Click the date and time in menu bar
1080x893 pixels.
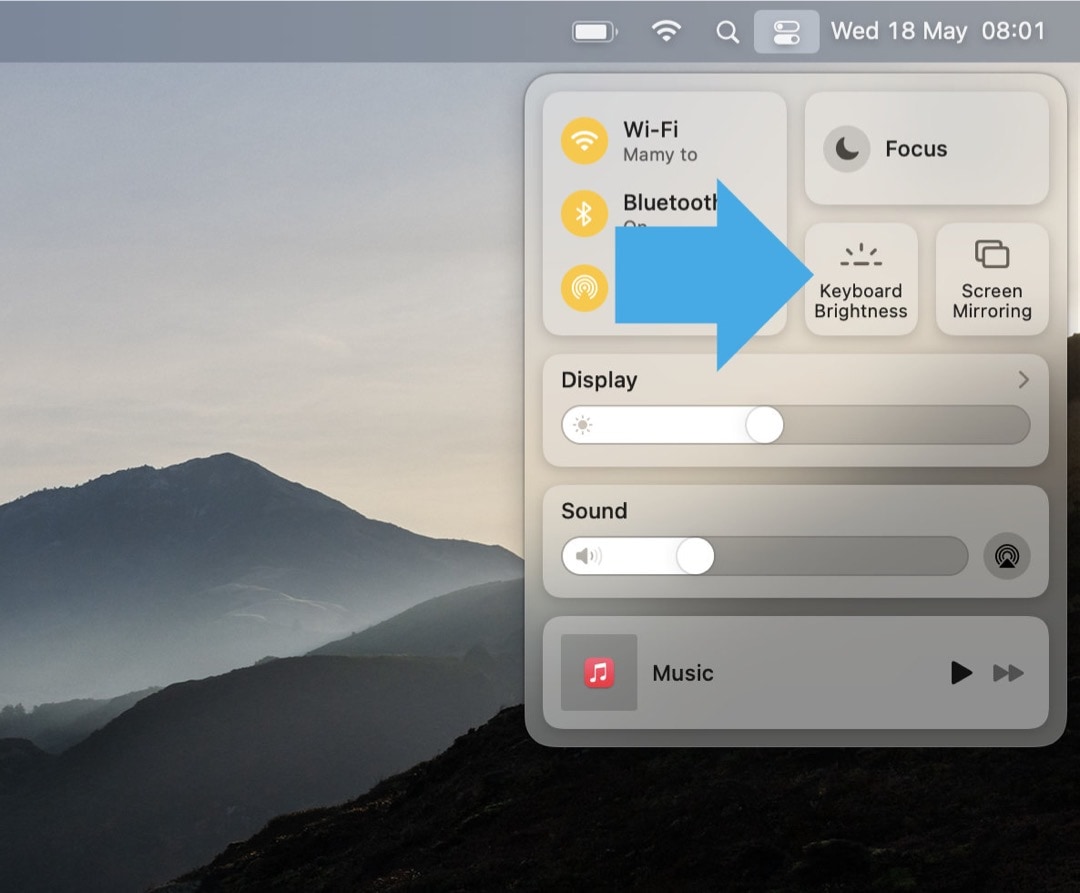click(x=940, y=31)
